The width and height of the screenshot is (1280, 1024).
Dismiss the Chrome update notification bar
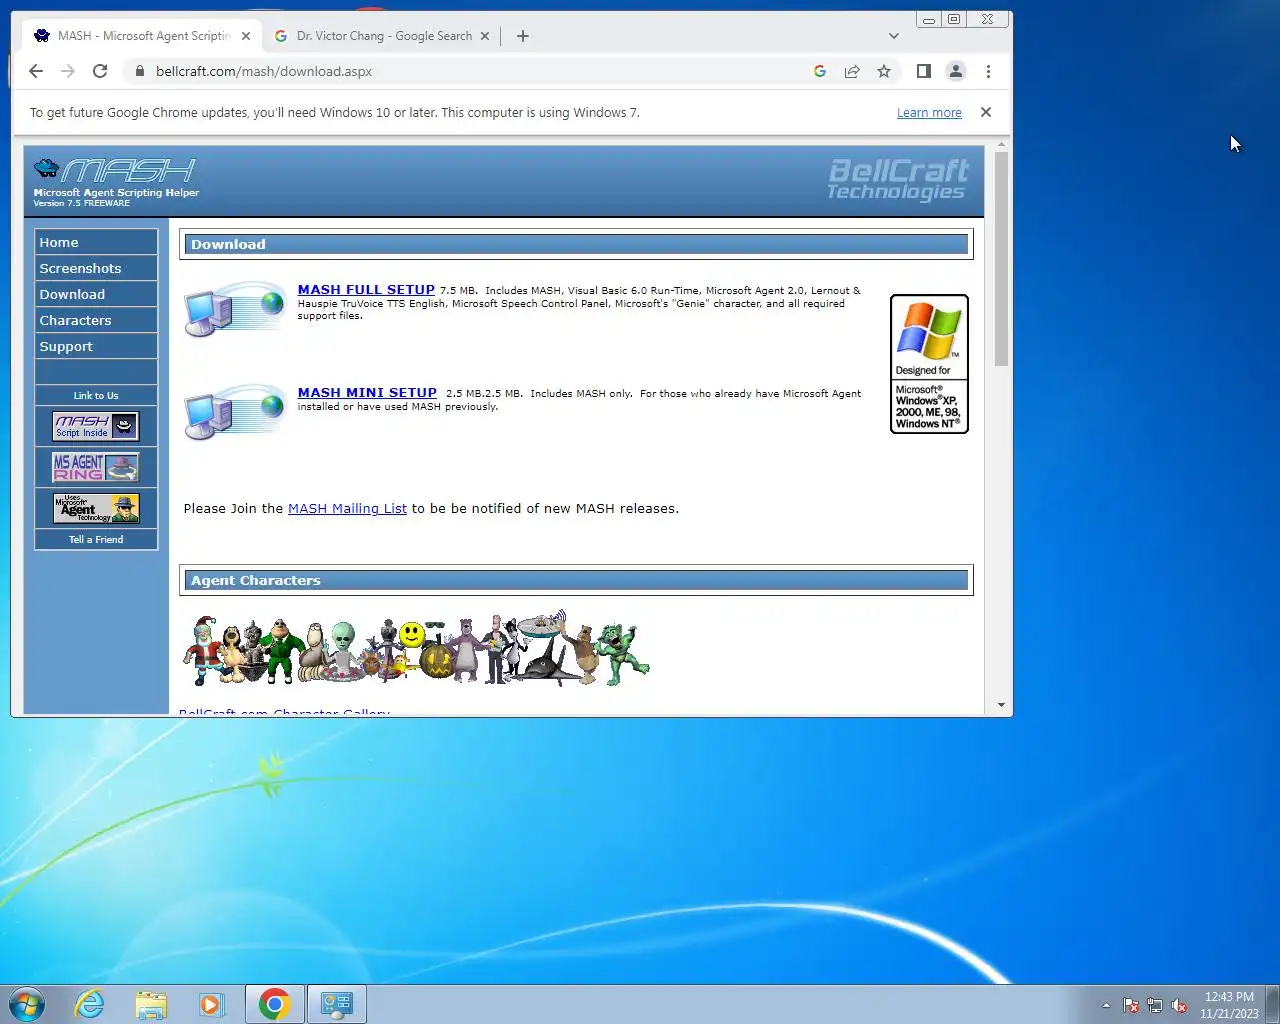[x=986, y=112]
